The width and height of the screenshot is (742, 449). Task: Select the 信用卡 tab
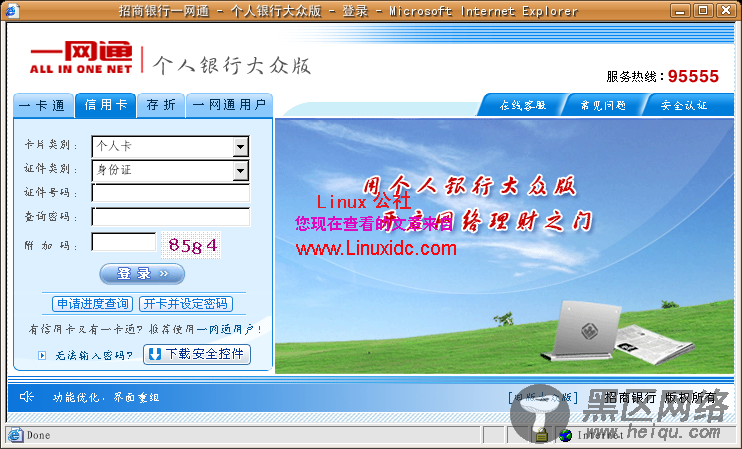click(x=106, y=105)
